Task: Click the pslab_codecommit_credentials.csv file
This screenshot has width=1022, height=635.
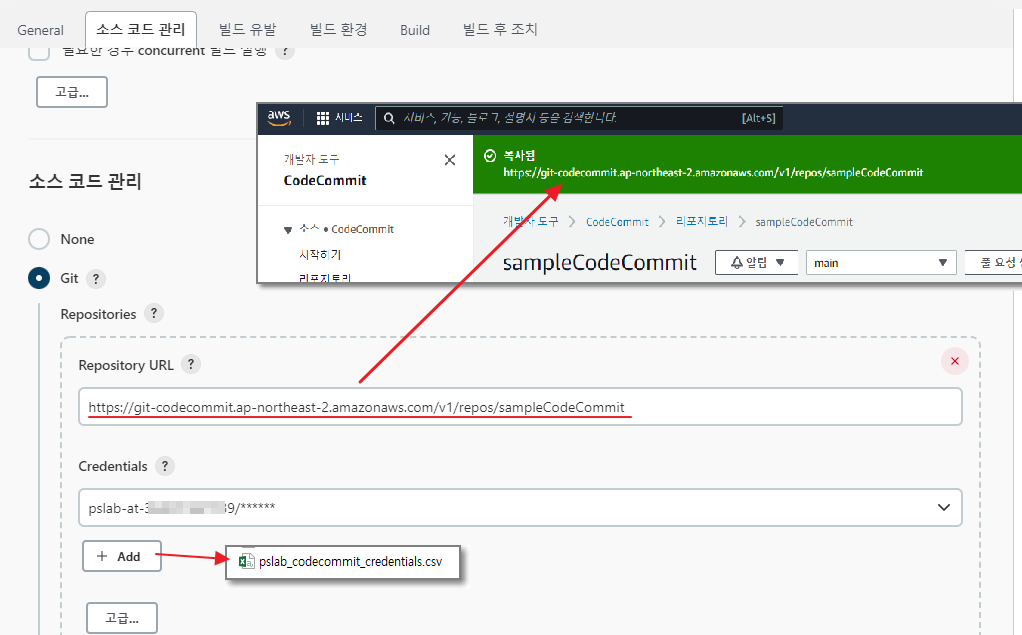Action: [343, 562]
